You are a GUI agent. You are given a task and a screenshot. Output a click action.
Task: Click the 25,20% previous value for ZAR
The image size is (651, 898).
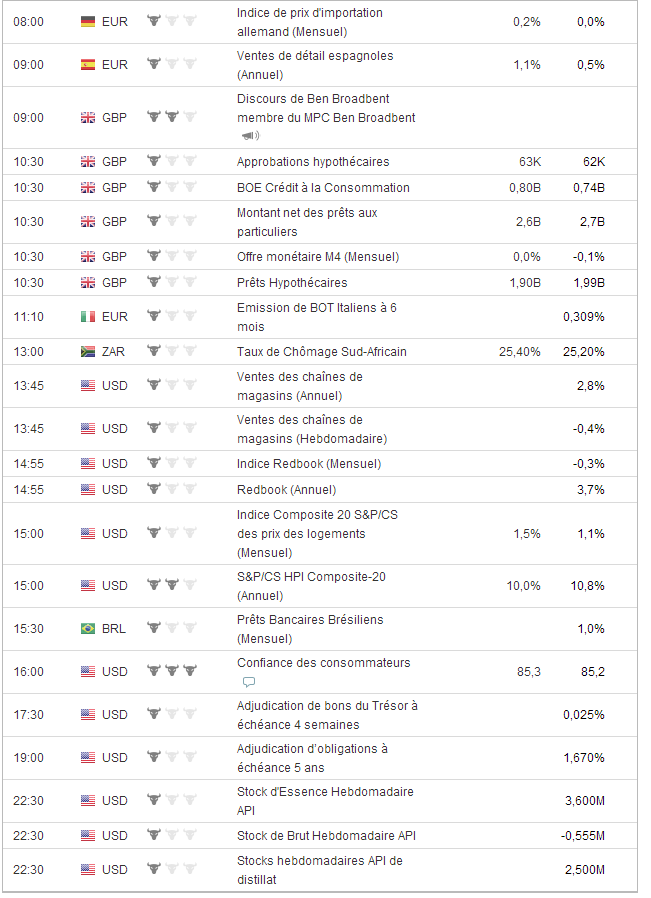pos(584,352)
